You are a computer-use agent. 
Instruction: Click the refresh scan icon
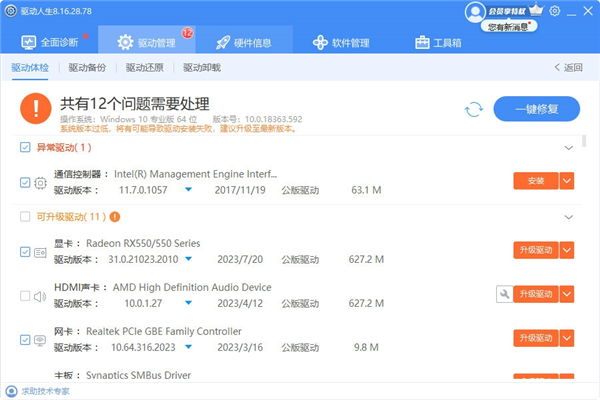tap(474, 109)
